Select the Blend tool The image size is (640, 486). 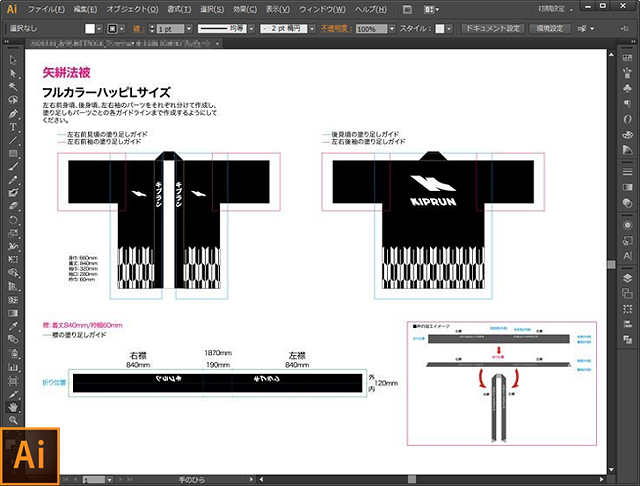click(x=13, y=339)
